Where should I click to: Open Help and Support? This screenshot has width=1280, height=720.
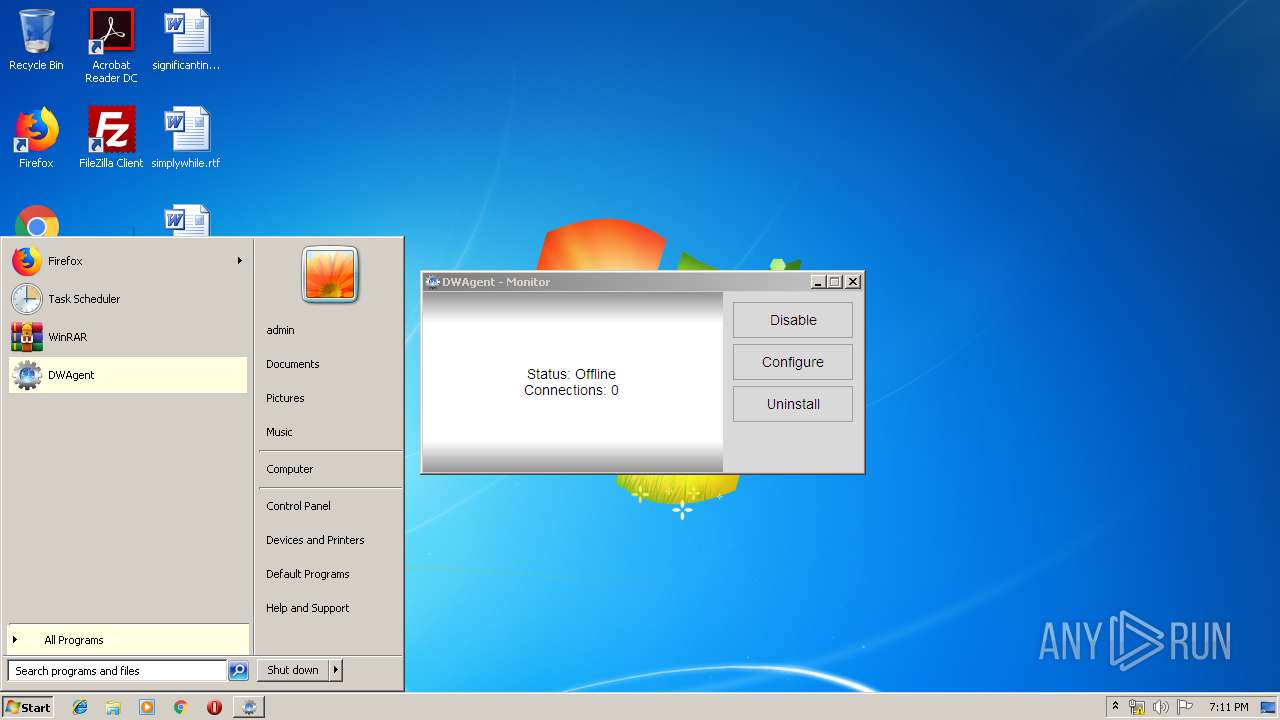(308, 608)
